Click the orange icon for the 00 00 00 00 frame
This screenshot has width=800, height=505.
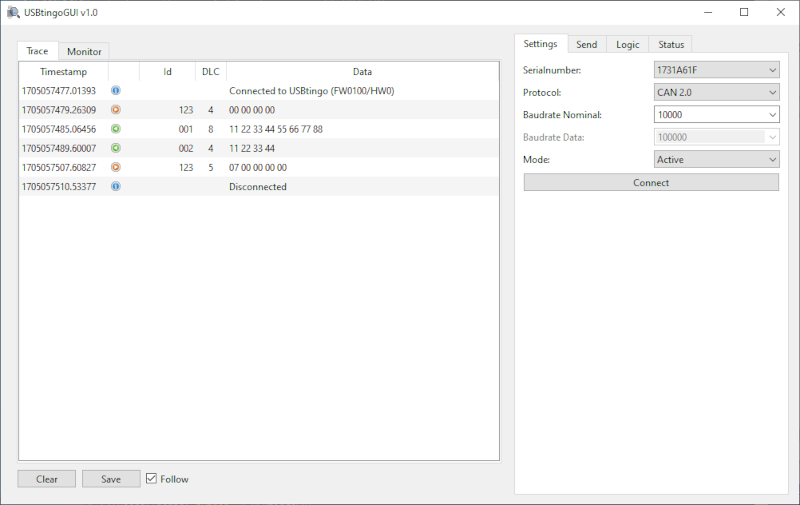pyautogui.click(x=115, y=110)
